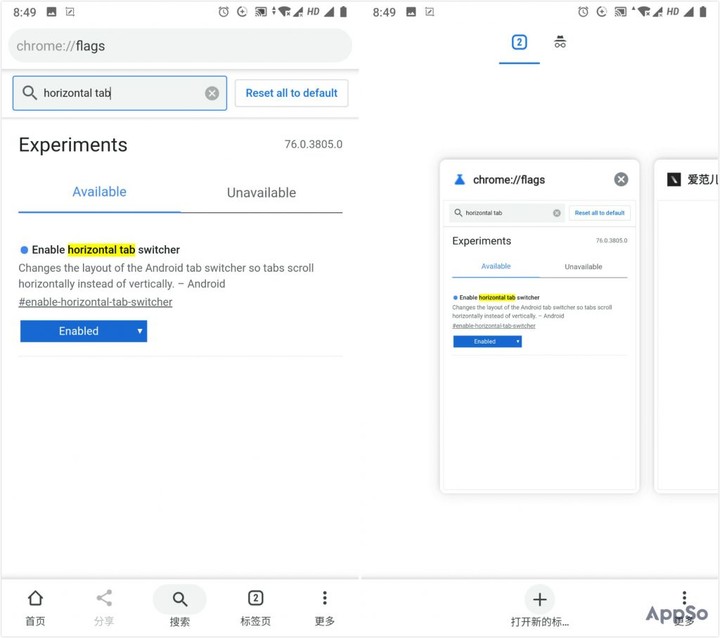Screen dimensions: 720x638
Task: Open the Enabled dropdown for horizontal tab switcher
Action: (84, 331)
